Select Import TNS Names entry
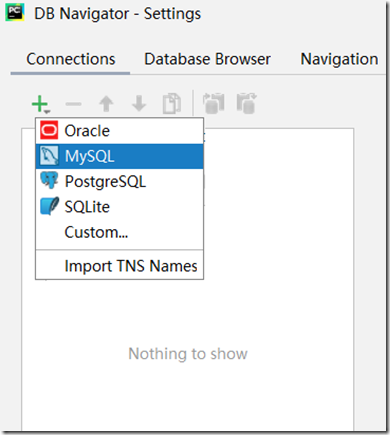The image size is (390, 435). coord(119,266)
